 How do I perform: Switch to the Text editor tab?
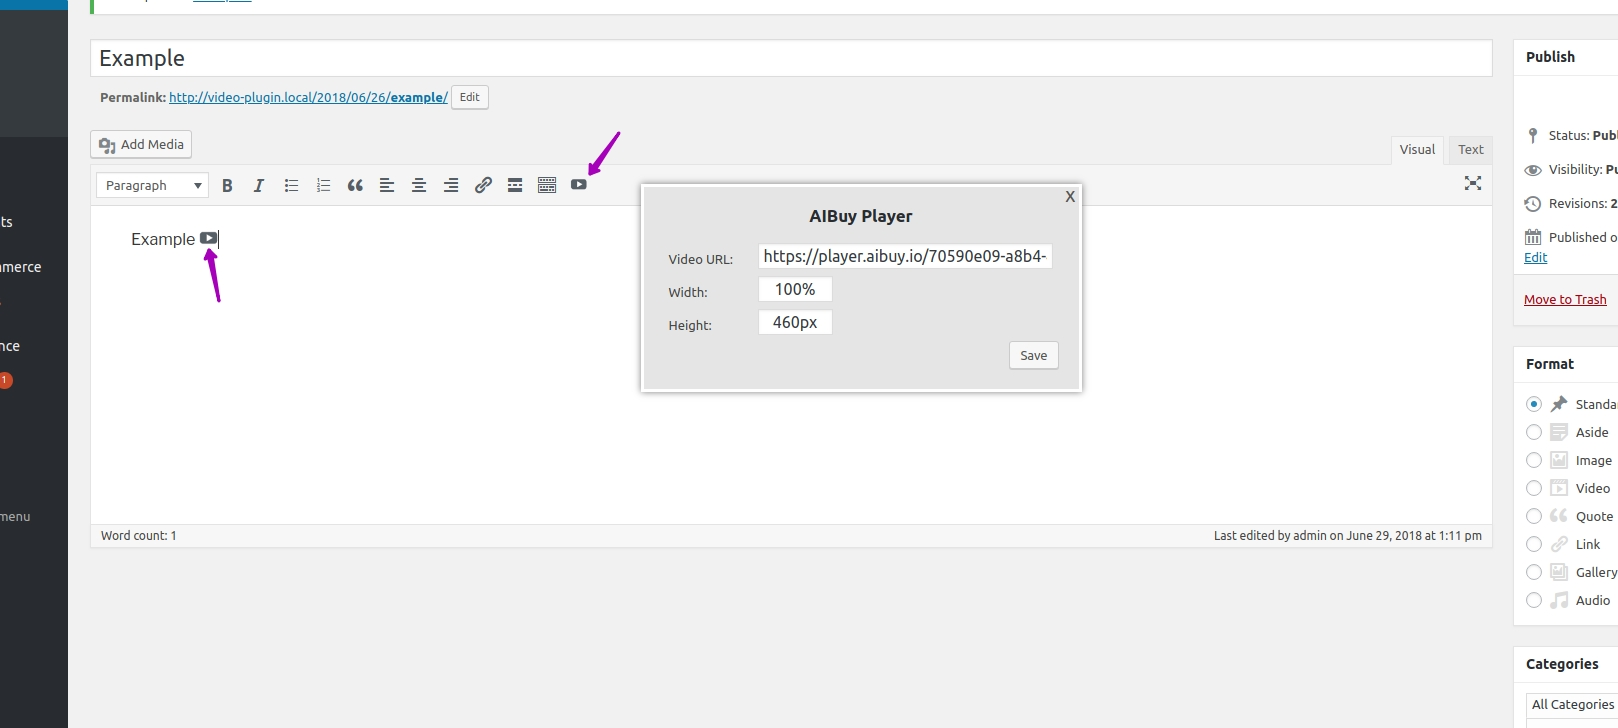pyautogui.click(x=1470, y=150)
